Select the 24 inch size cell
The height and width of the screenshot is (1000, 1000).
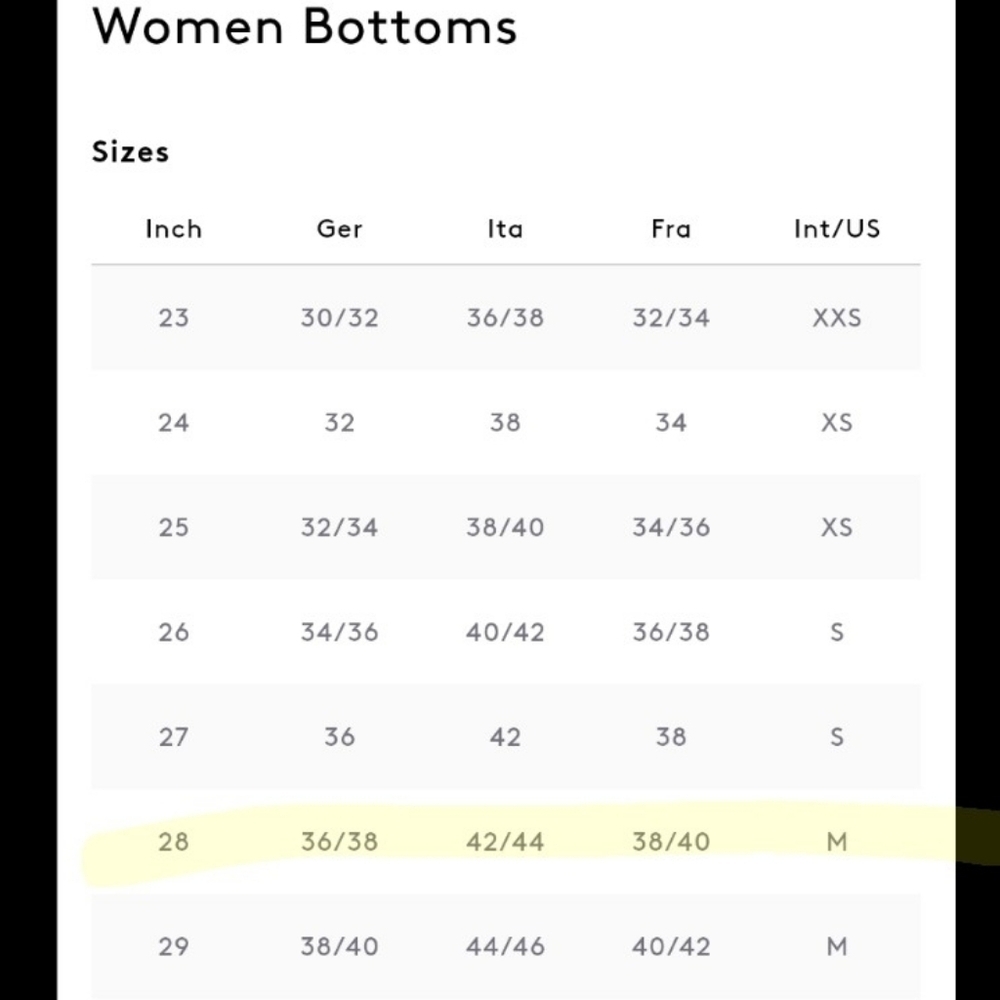(x=173, y=422)
